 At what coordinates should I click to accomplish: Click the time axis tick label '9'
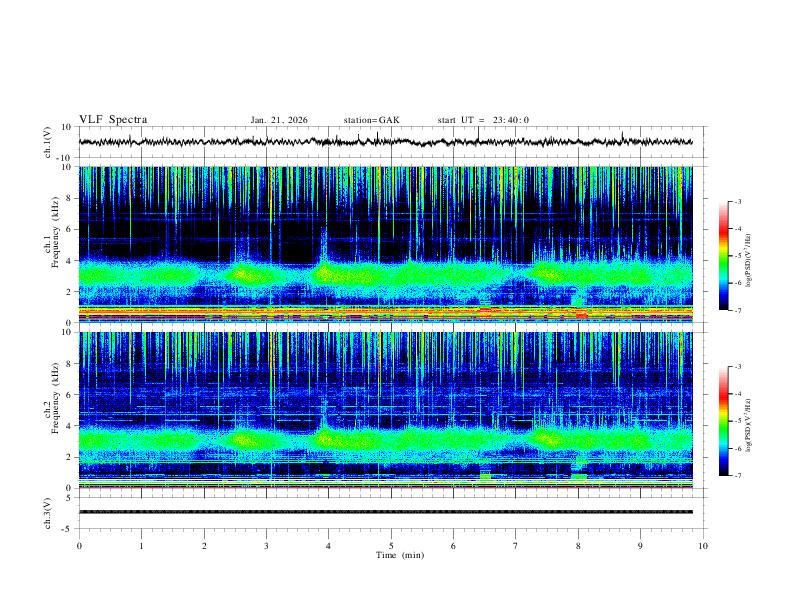[640, 546]
